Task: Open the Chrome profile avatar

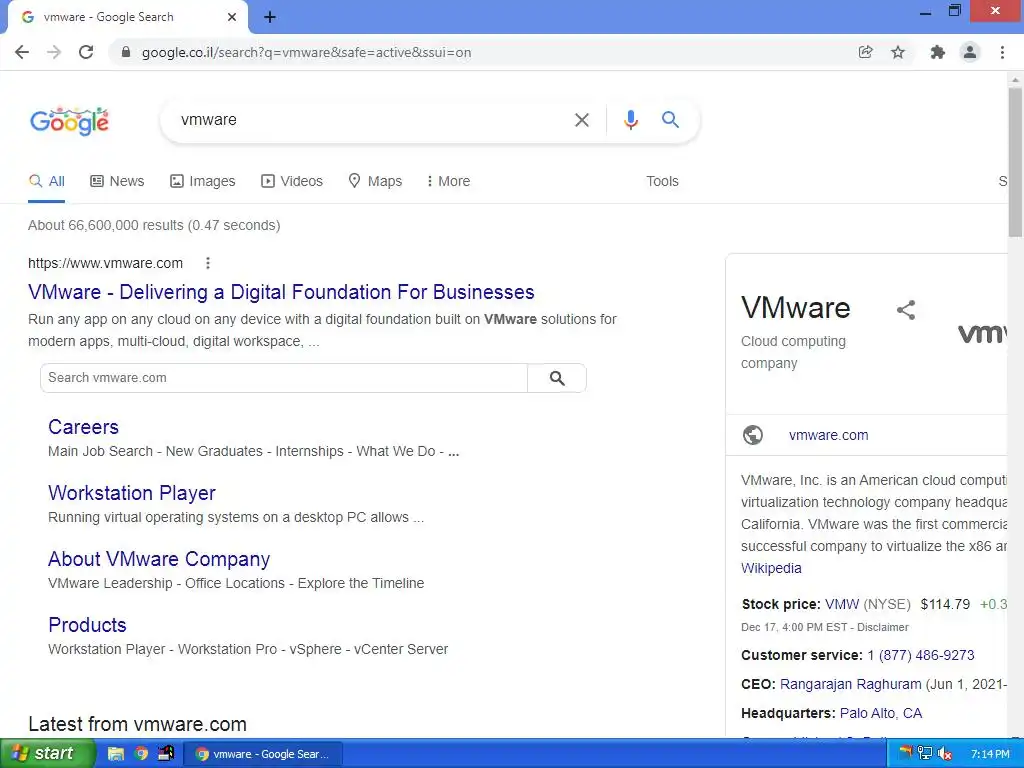Action: pos(970,52)
